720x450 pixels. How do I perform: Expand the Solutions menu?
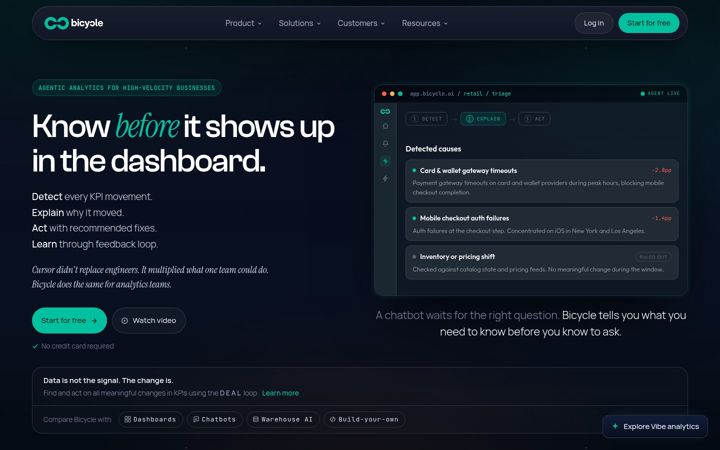(x=299, y=23)
